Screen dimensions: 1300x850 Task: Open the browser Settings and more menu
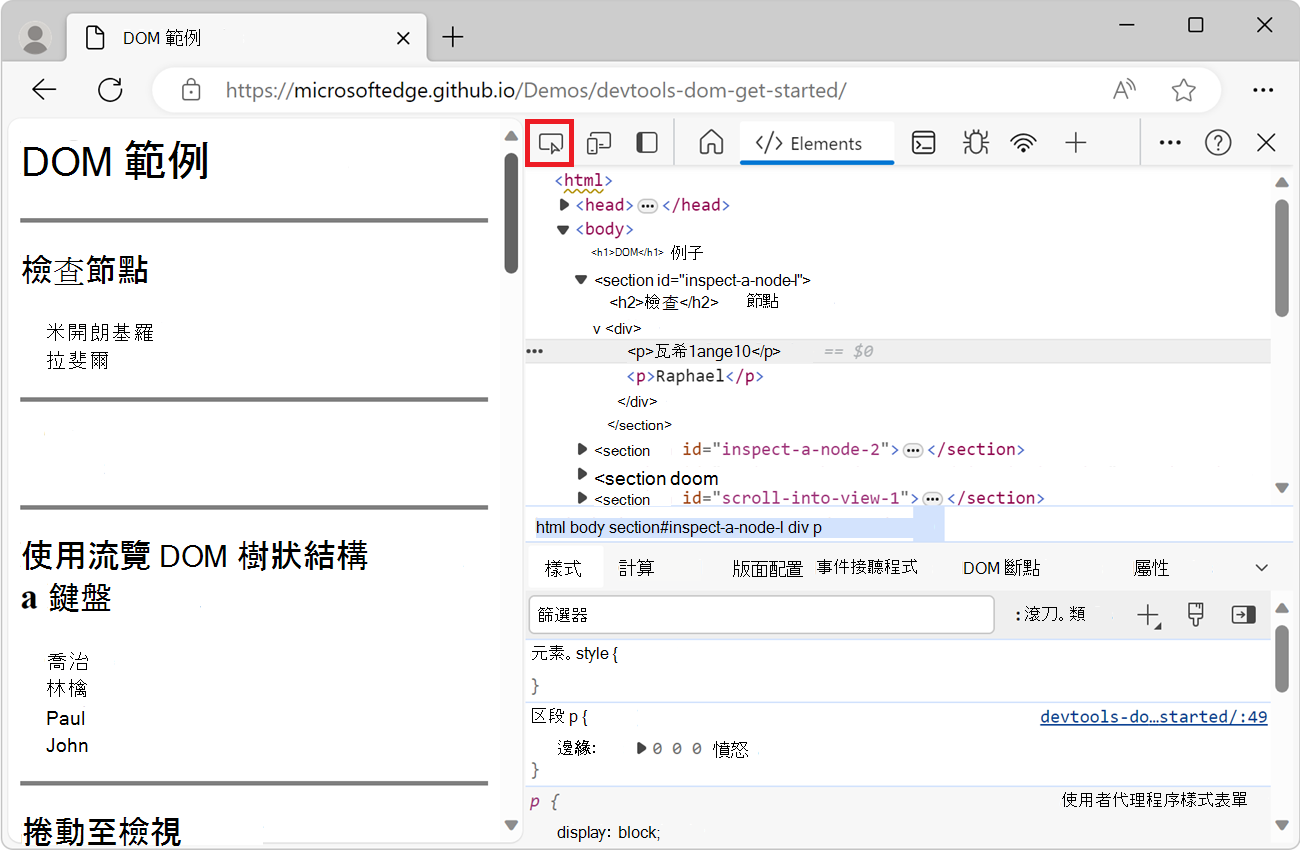tap(1263, 90)
